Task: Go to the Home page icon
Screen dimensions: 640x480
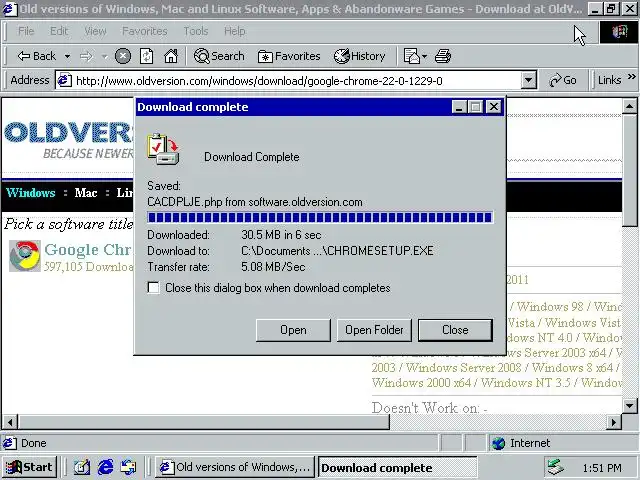Action: click(171, 56)
